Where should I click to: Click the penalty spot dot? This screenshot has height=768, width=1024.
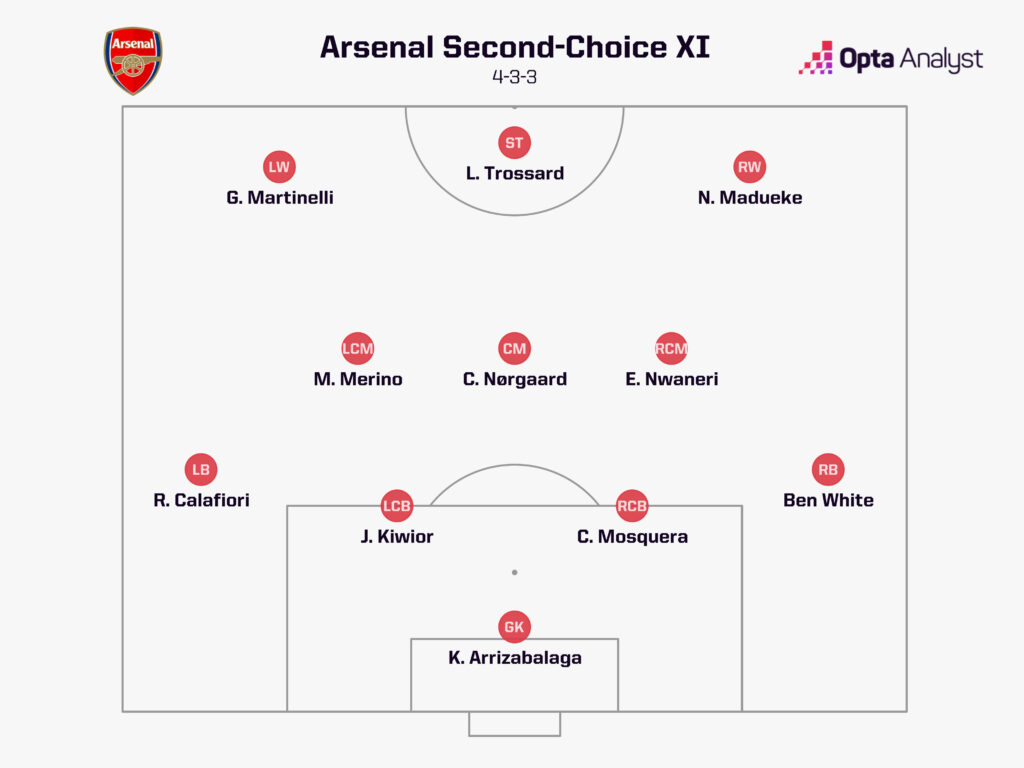514,573
